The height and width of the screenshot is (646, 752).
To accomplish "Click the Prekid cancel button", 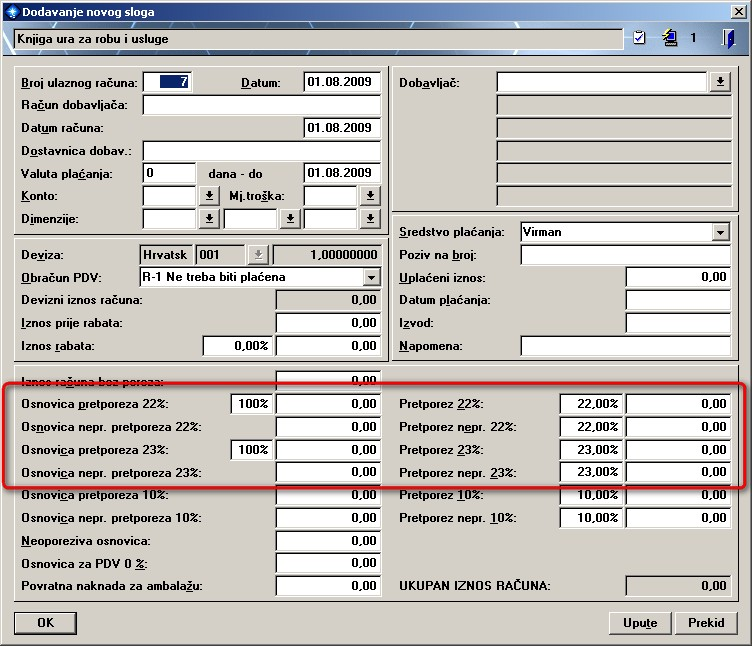I will 706,623.
